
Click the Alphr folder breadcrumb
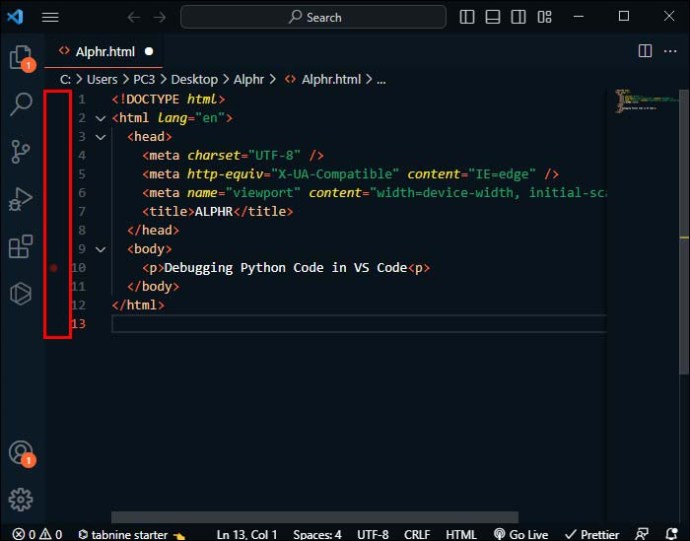coord(249,80)
